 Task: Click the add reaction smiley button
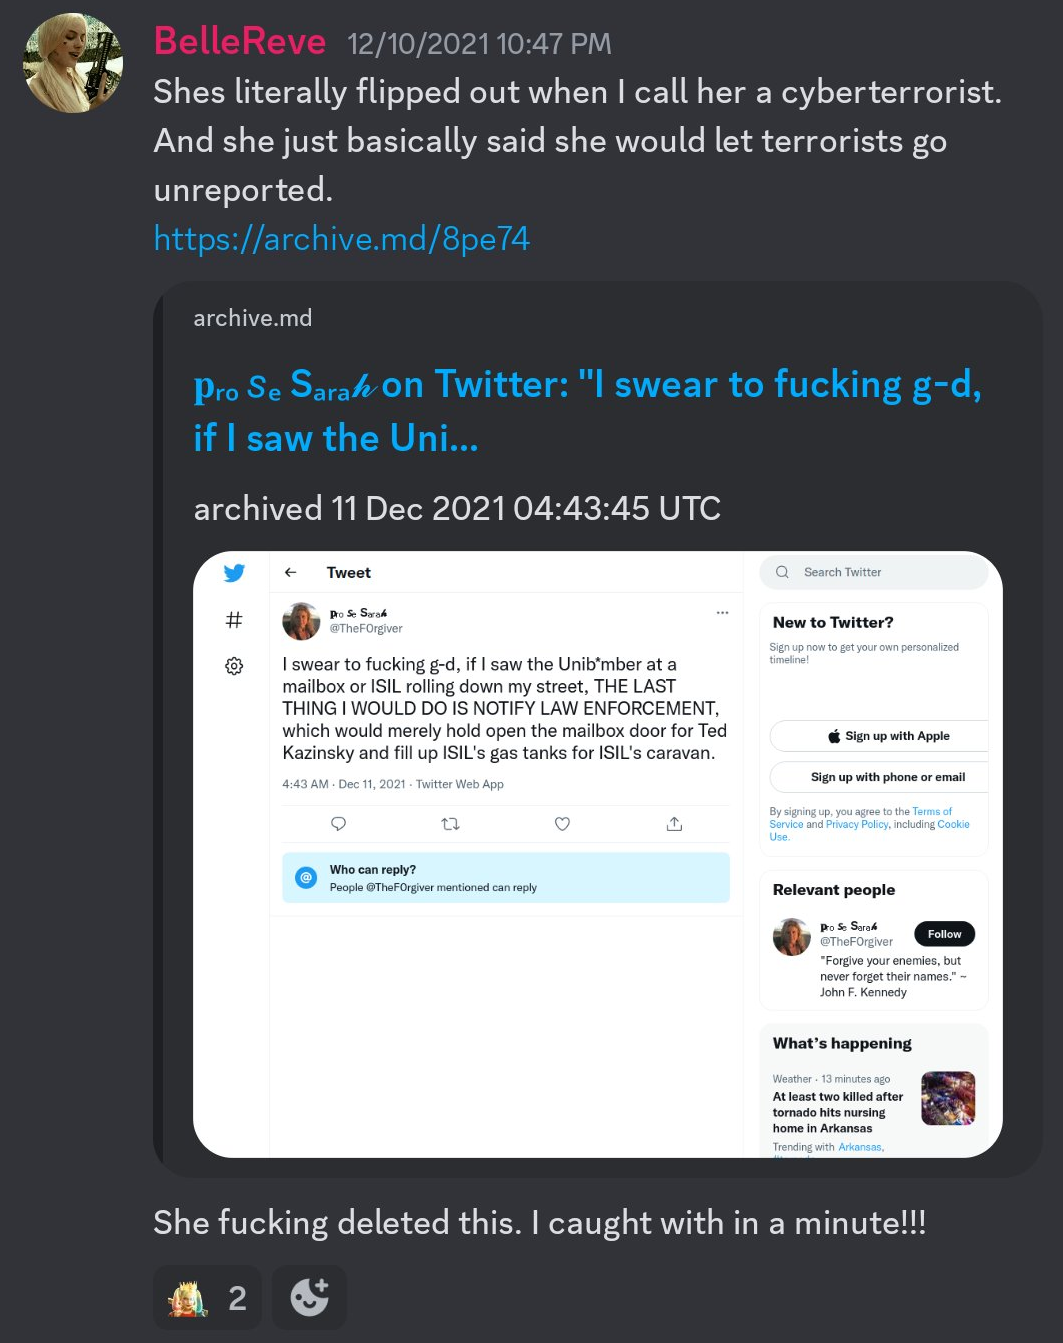point(309,1298)
